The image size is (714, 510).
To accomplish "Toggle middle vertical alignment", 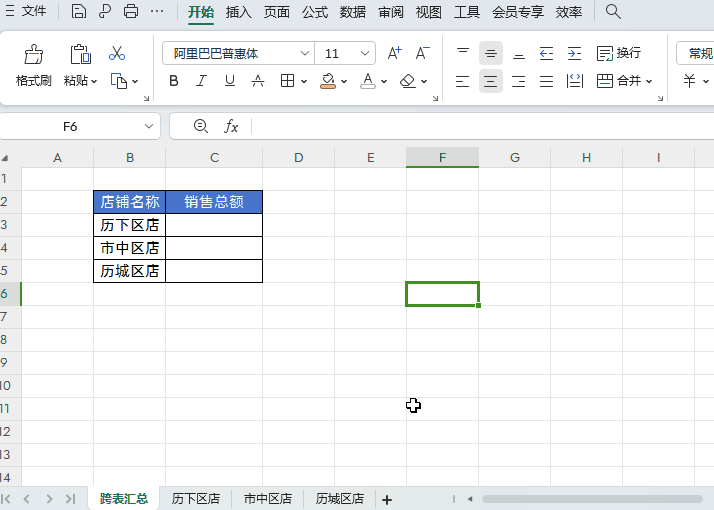I will 491,53.
